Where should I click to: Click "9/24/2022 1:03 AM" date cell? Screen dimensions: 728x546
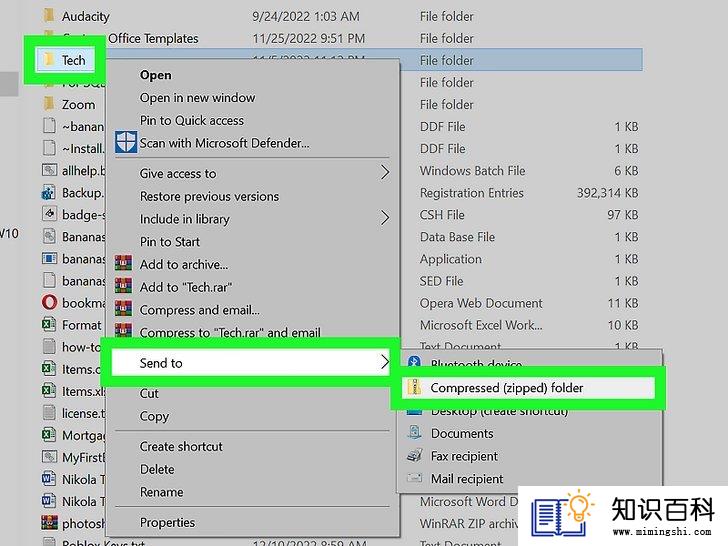pyautogui.click(x=306, y=16)
